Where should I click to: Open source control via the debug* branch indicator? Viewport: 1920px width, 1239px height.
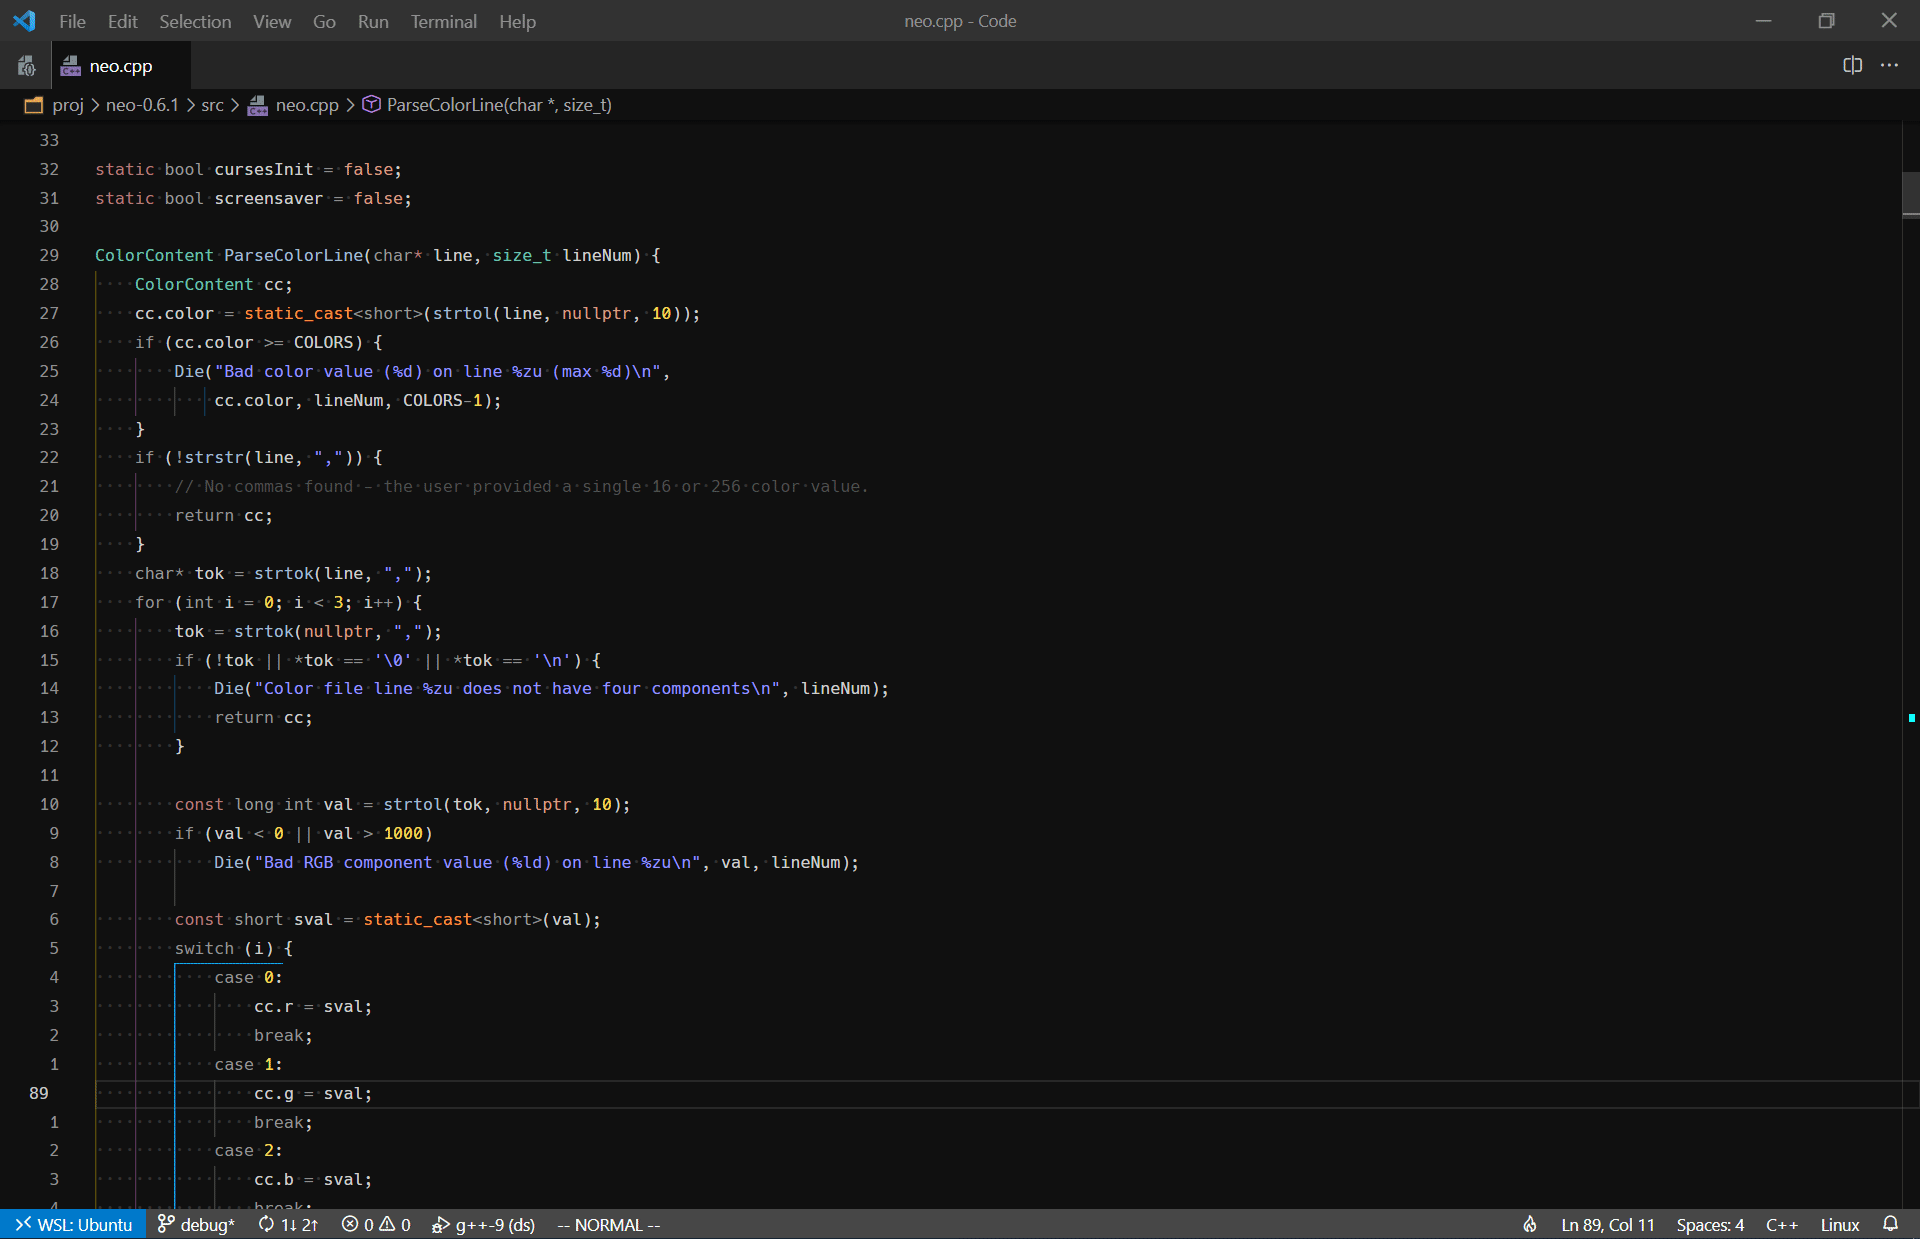[196, 1224]
